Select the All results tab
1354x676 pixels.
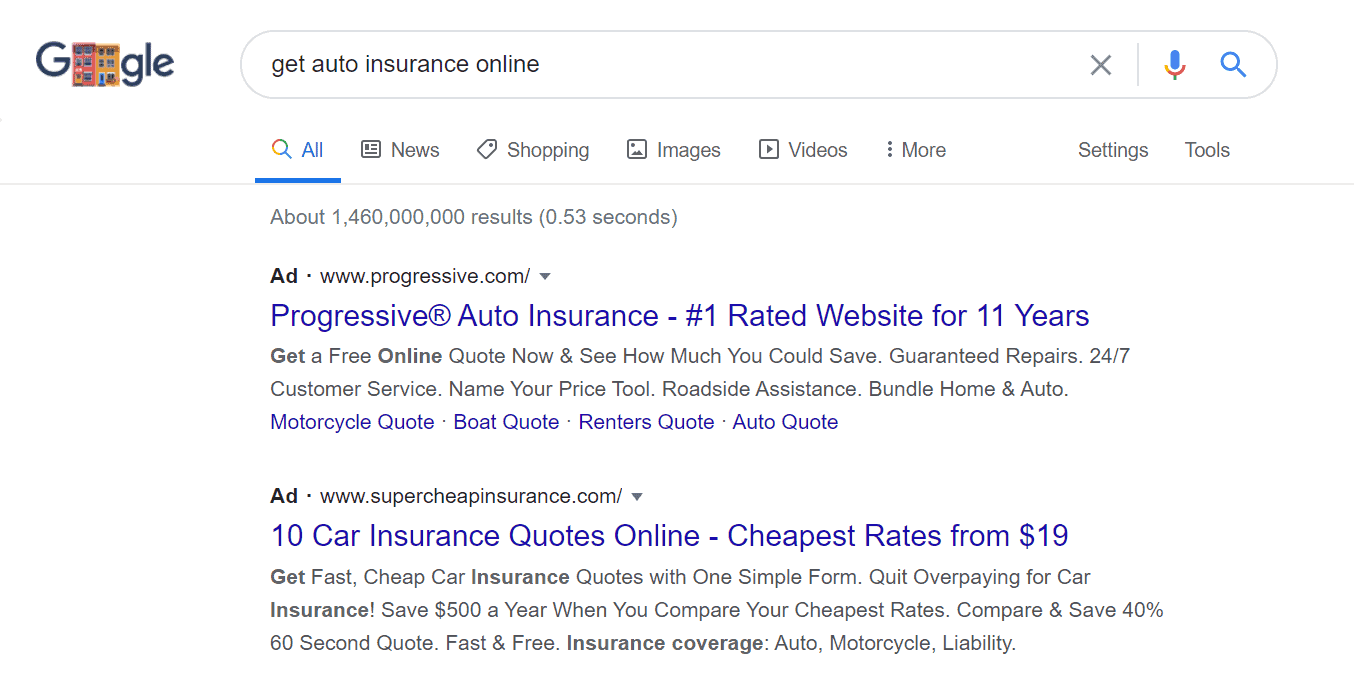pyautogui.click(x=298, y=150)
